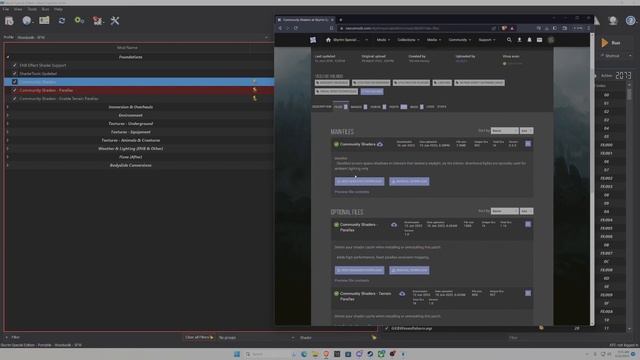Open the Help menu
The width and height of the screenshot is (640, 360).
point(58,9)
